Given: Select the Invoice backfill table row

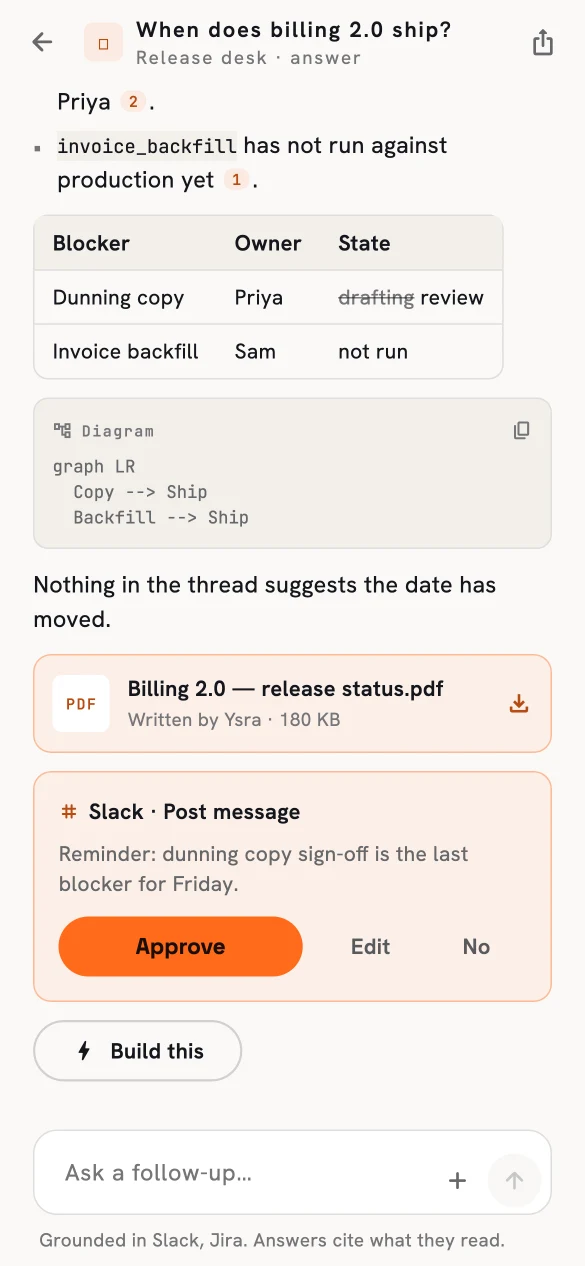Looking at the screenshot, I should coord(268,351).
